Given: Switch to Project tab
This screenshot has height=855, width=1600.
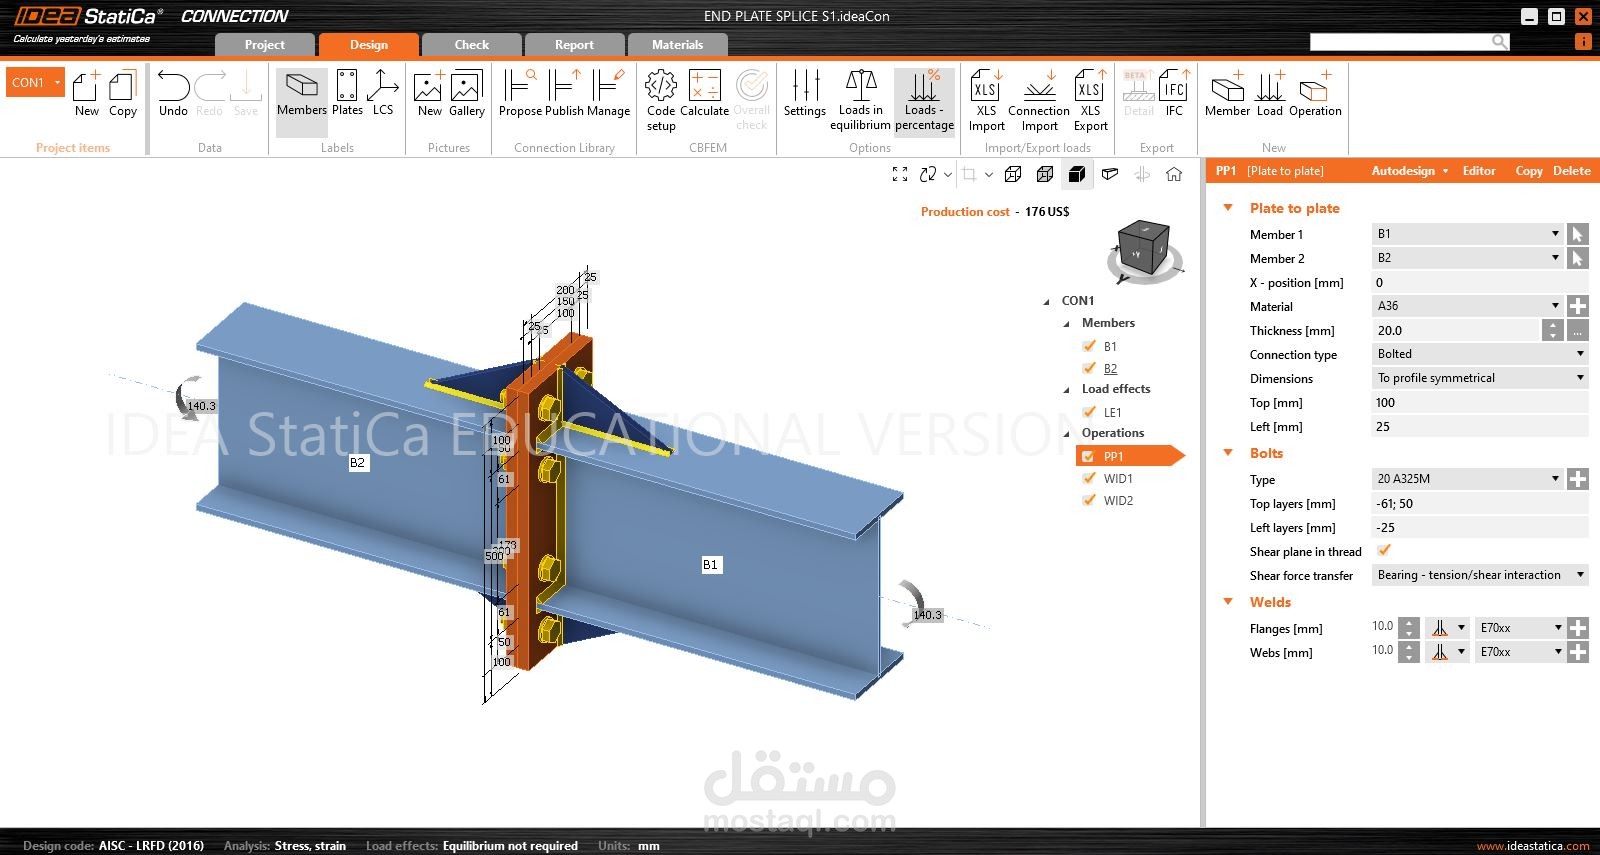Looking at the screenshot, I should 264,44.
